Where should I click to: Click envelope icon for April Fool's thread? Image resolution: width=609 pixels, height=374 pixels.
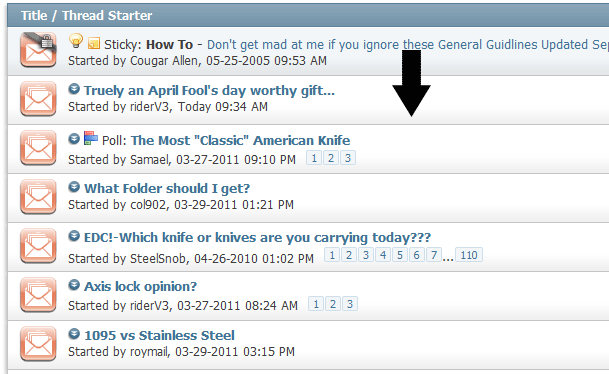[x=38, y=99]
